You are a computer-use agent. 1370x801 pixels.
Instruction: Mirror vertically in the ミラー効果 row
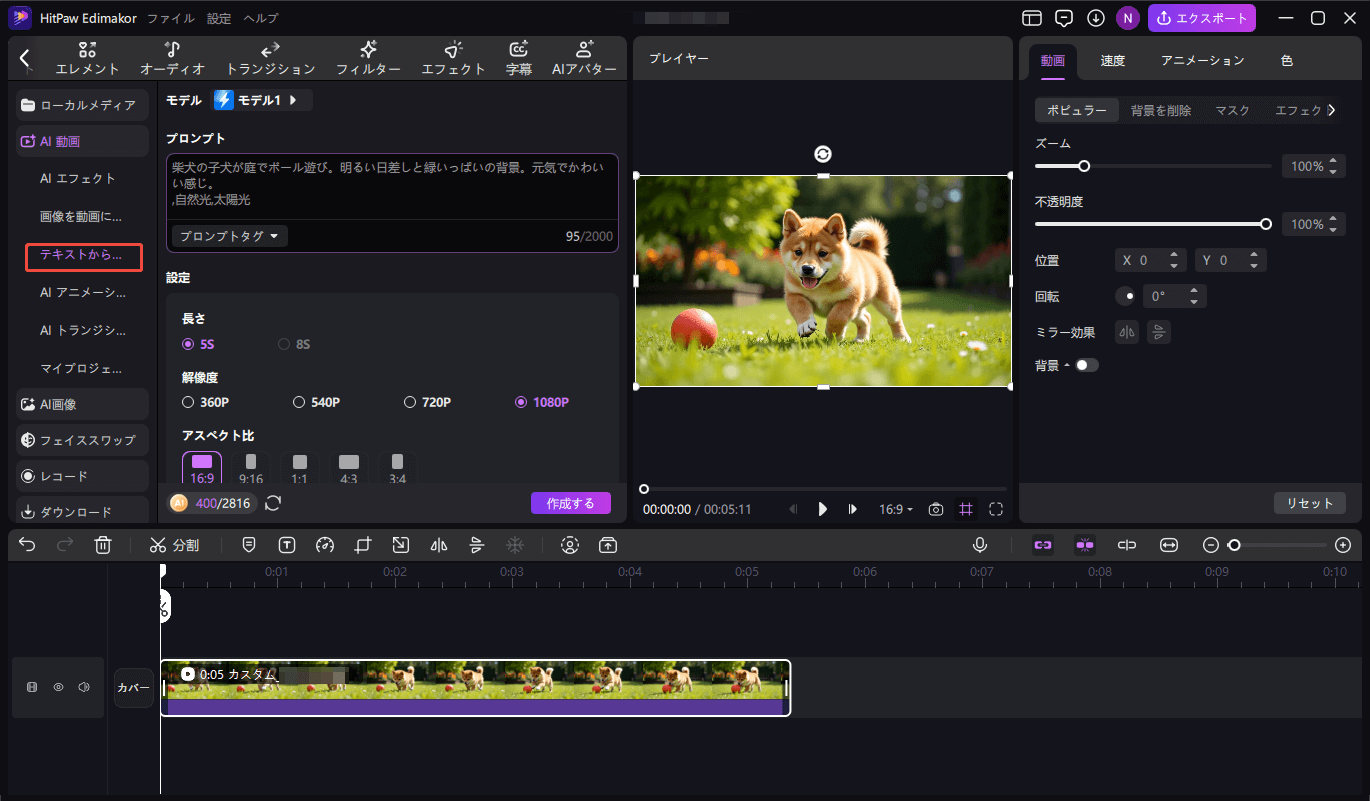point(1159,333)
